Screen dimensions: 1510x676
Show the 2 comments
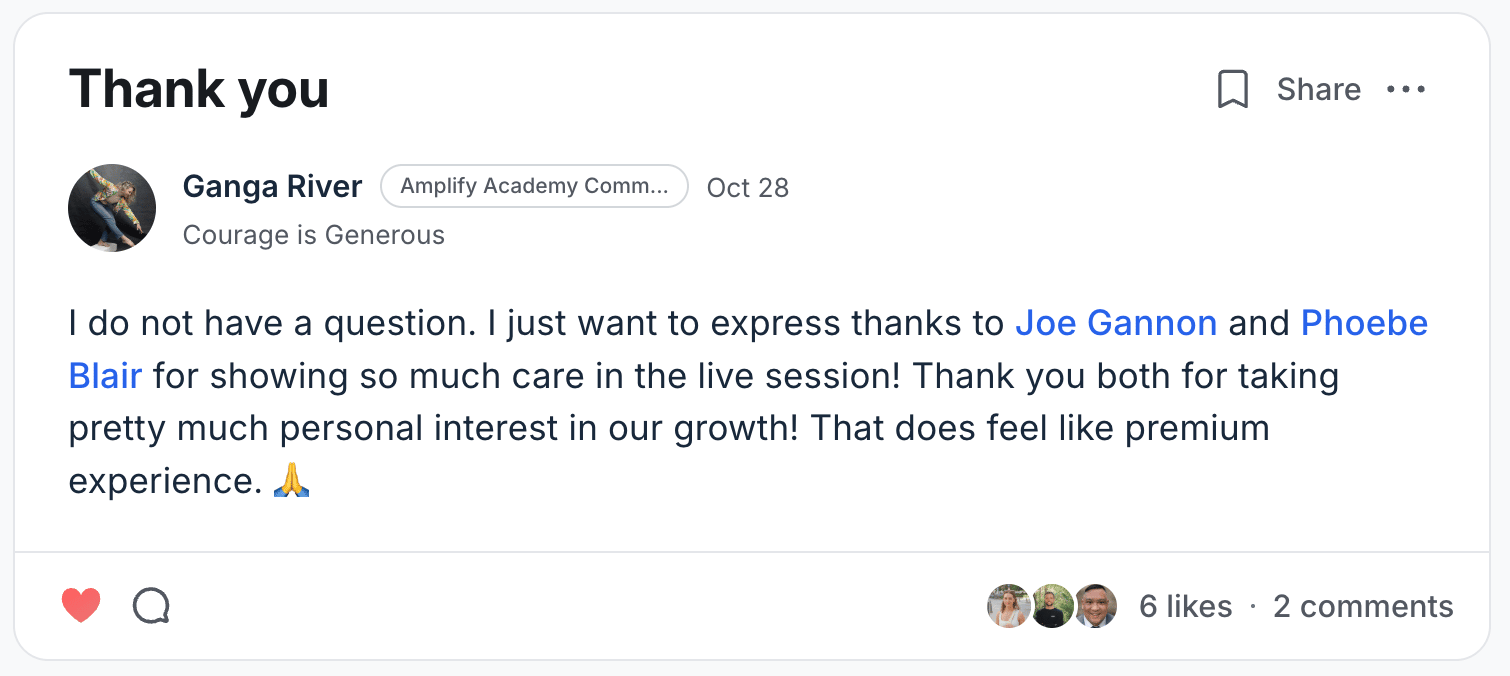[x=1362, y=607]
